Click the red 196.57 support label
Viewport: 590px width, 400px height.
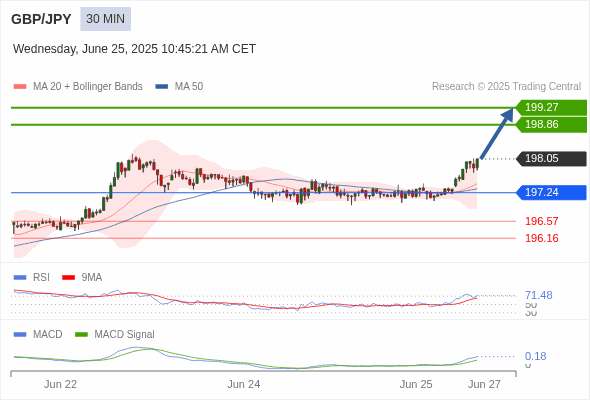click(542, 221)
